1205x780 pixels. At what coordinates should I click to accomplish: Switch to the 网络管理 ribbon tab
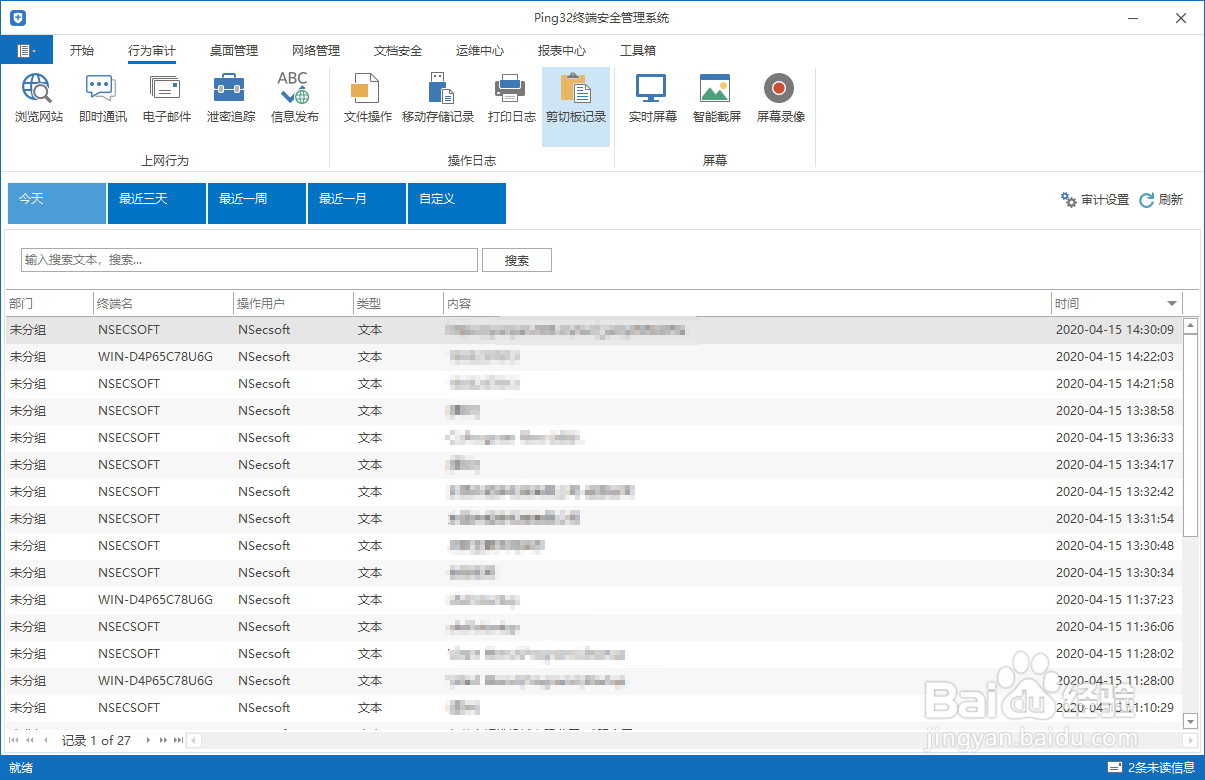point(316,51)
